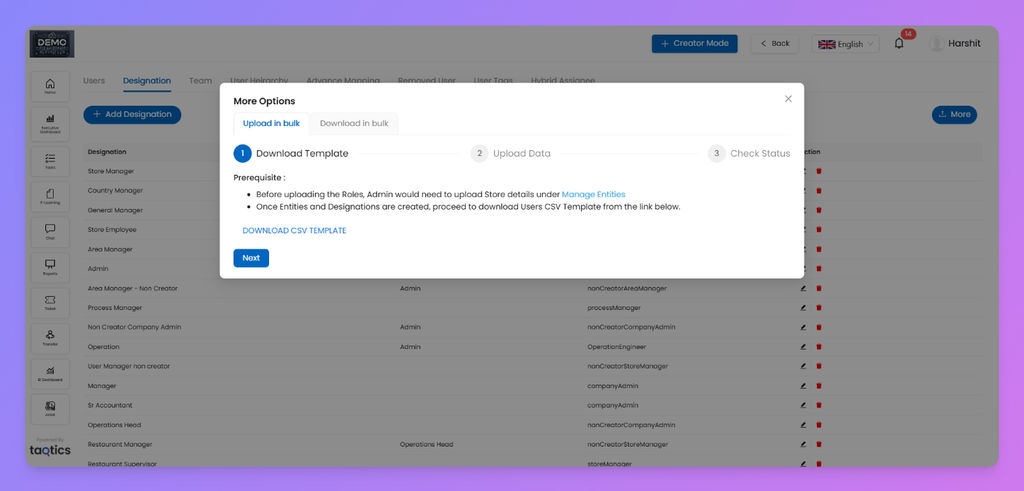Viewport: 1024px width, 491px height.
Task: Click the Add Designation button
Action: [x=132, y=114]
